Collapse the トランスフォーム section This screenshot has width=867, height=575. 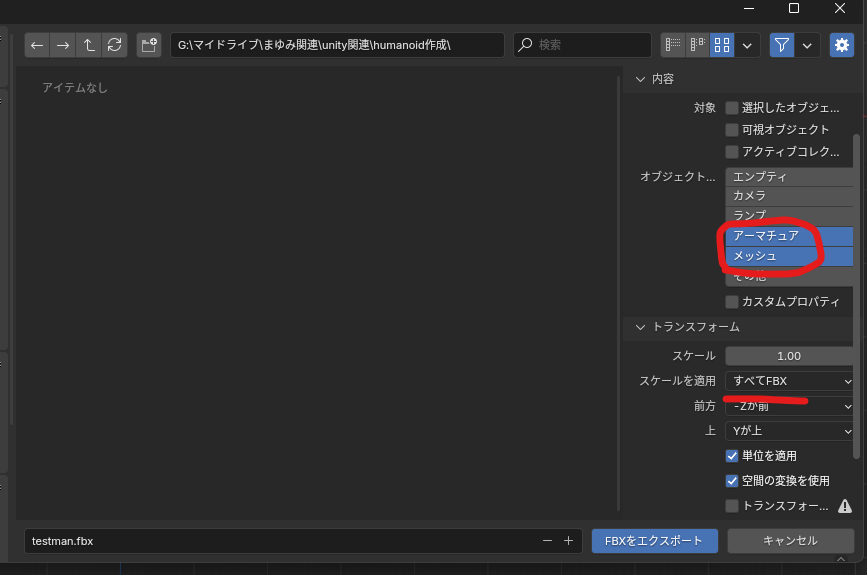click(x=641, y=327)
